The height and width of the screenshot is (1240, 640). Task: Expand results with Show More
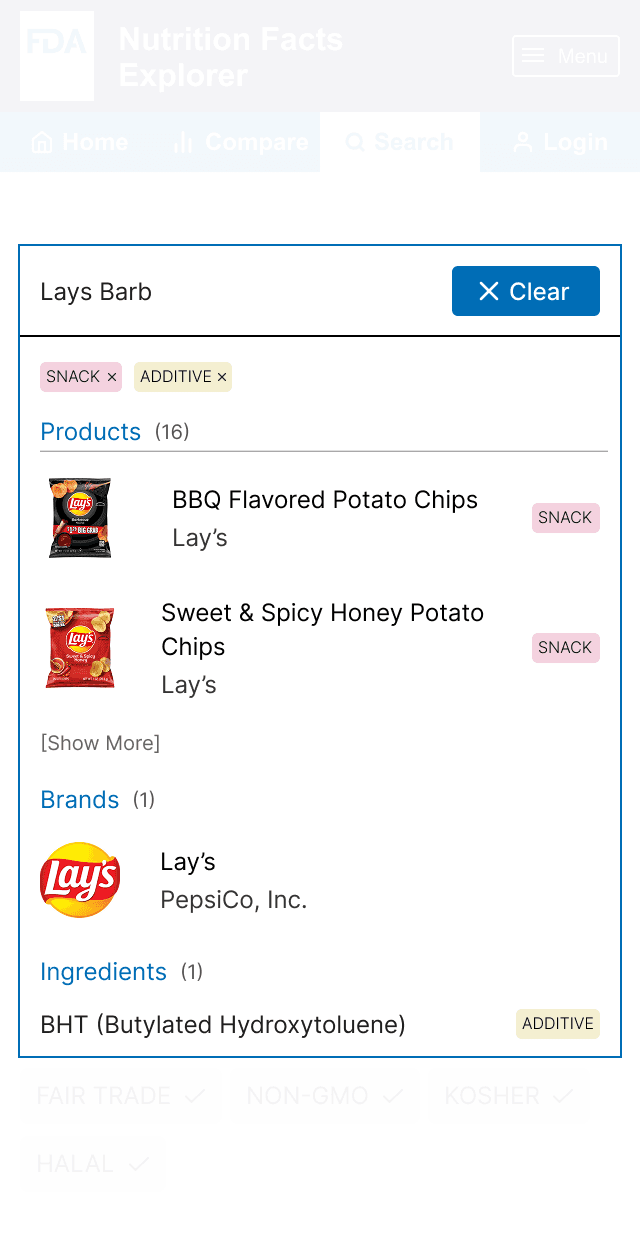[100, 743]
